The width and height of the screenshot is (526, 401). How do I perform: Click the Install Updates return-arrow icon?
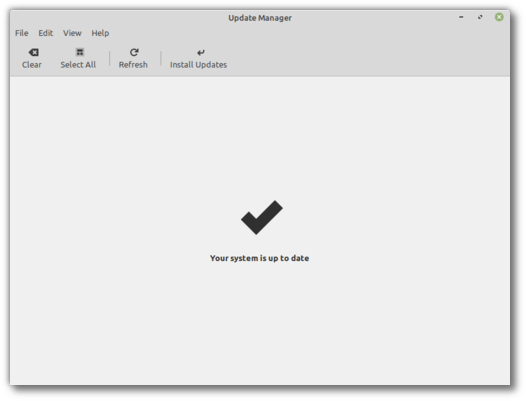(x=201, y=52)
